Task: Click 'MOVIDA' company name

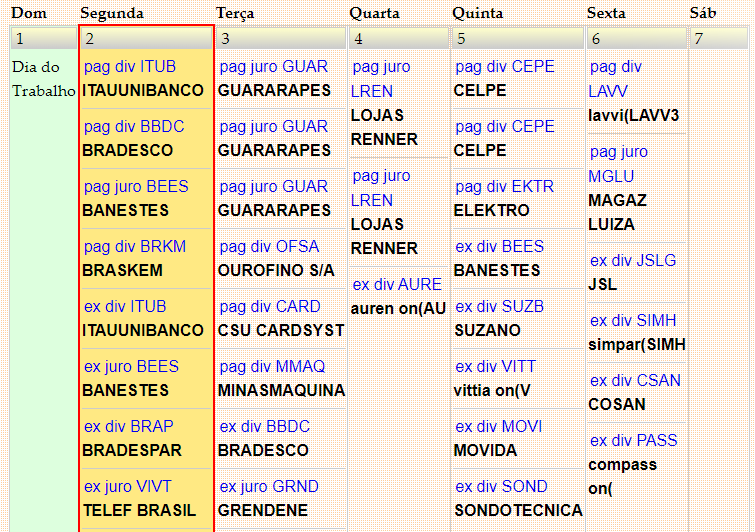Action: click(485, 451)
